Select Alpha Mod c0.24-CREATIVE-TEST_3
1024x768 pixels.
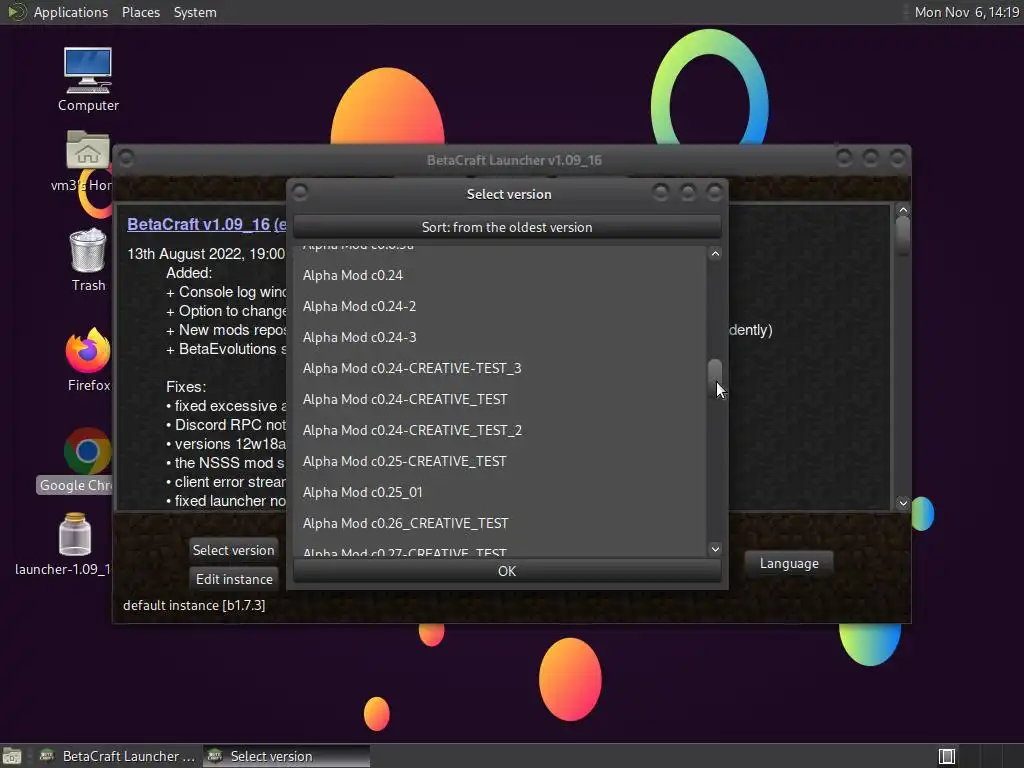pos(500,368)
